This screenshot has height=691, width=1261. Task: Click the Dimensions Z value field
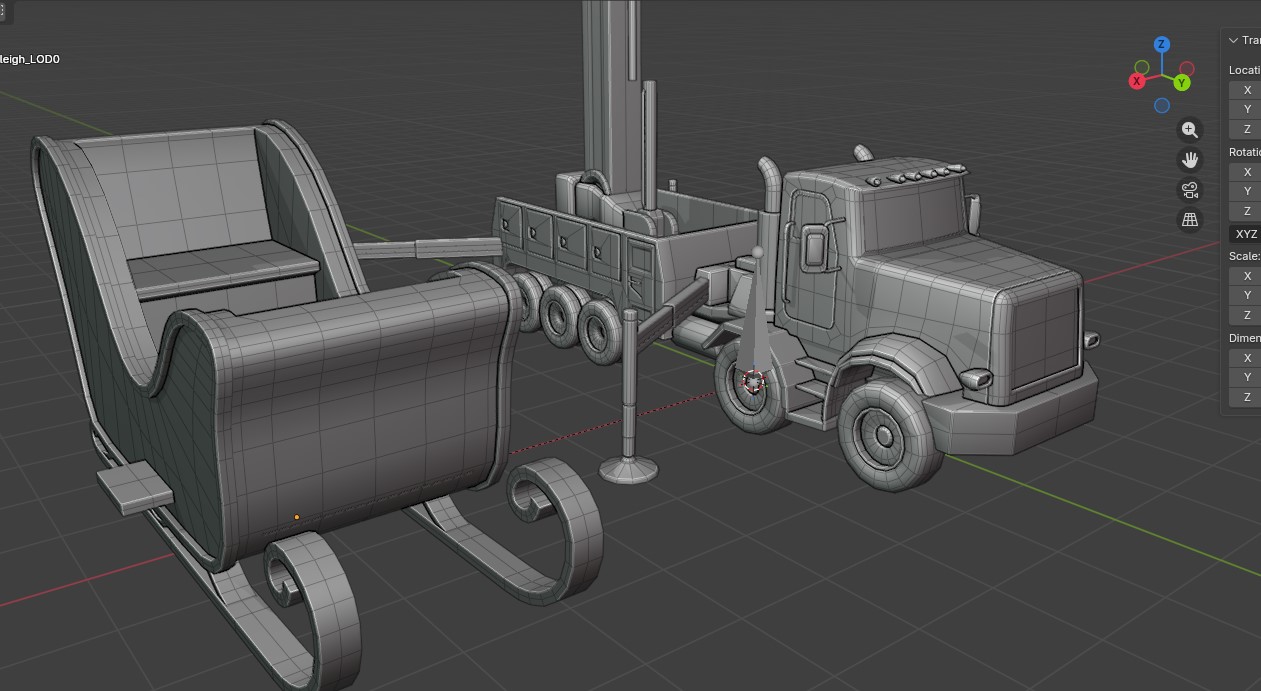pyautogui.click(x=1250, y=397)
